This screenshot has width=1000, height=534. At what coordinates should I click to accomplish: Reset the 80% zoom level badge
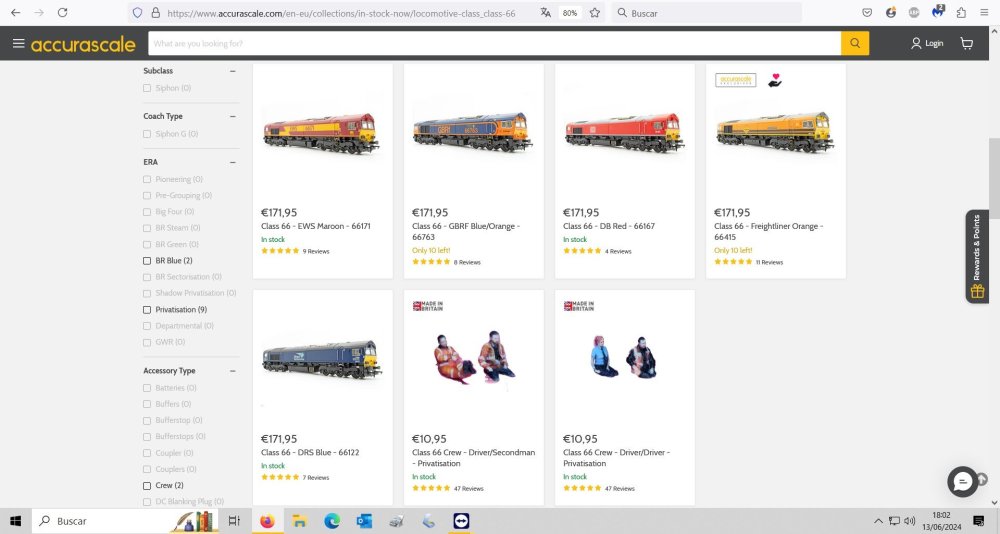(x=570, y=13)
